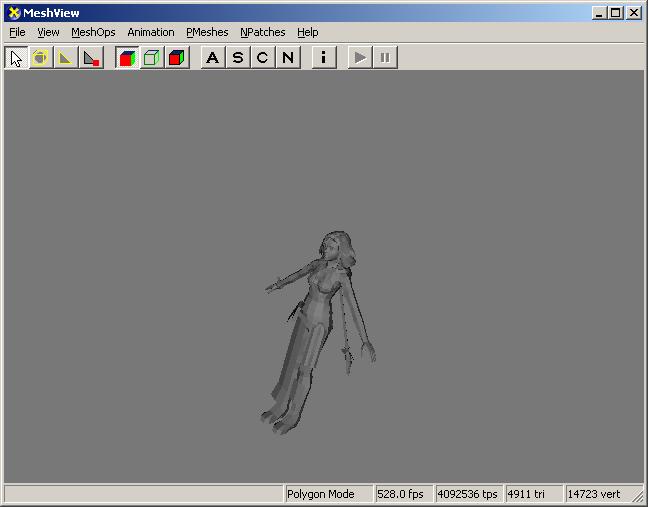Image resolution: width=648 pixels, height=507 pixels.
Task: Open the MeshOps menu
Action: tap(93, 32)
